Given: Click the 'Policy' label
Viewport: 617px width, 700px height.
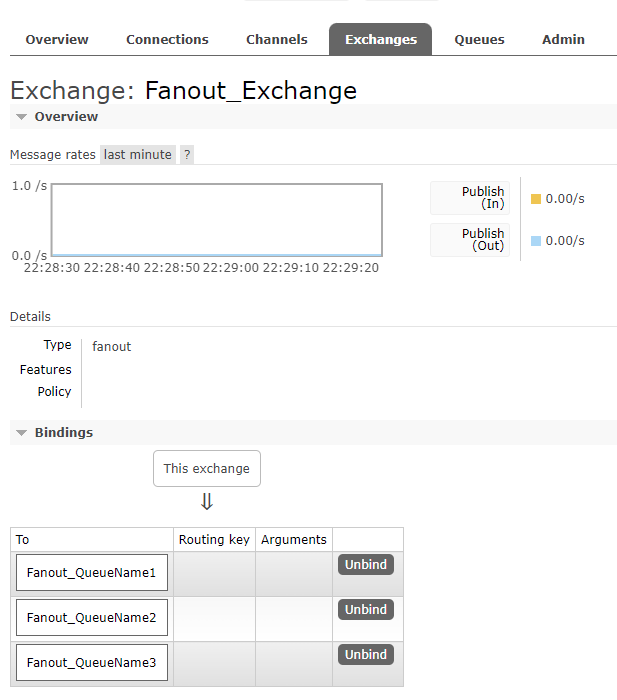Looking at the screenshot, I should 54,392.
